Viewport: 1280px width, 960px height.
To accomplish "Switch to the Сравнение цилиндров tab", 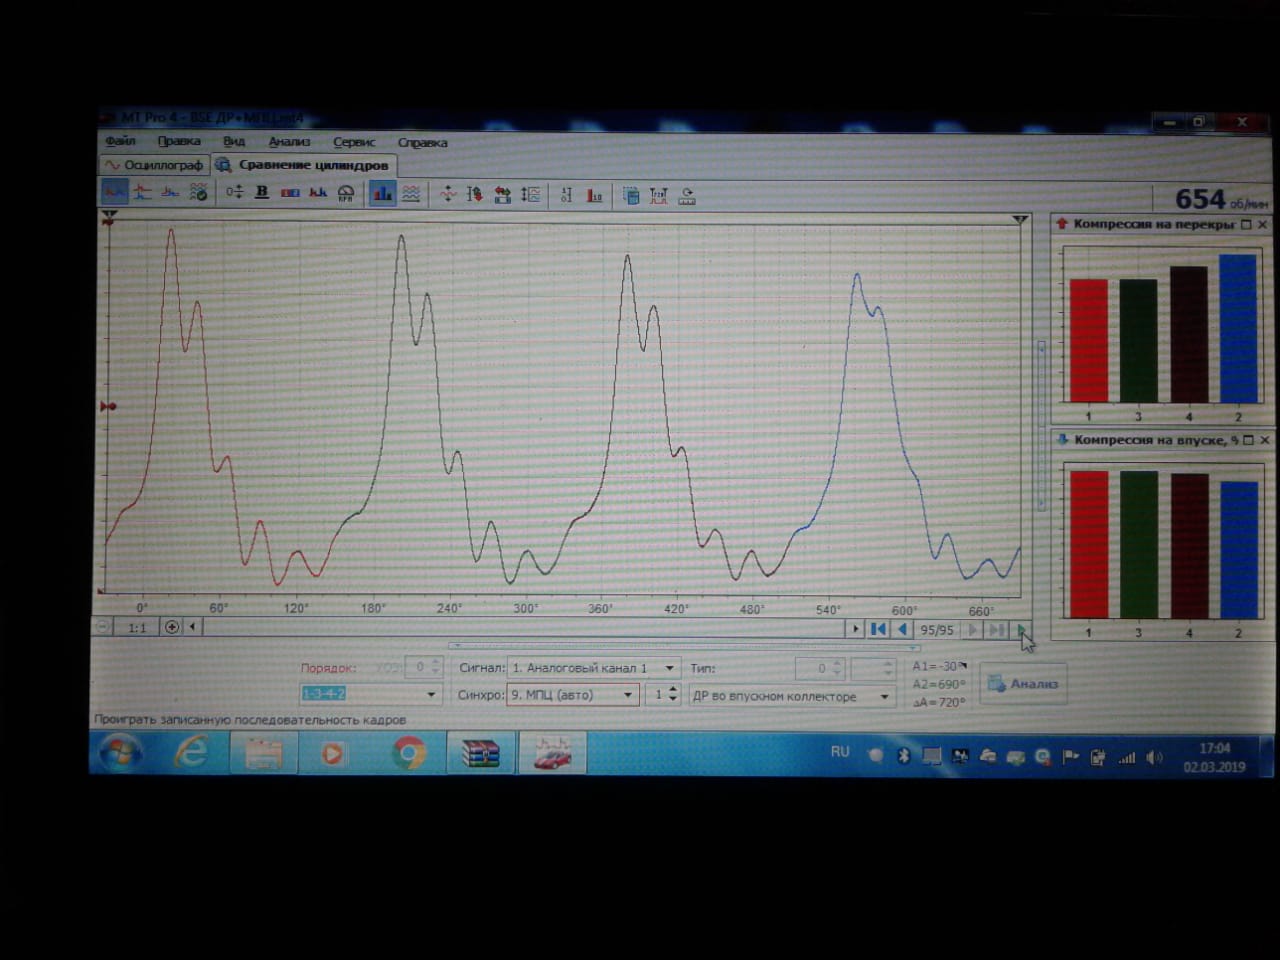I will coord(305,165).
